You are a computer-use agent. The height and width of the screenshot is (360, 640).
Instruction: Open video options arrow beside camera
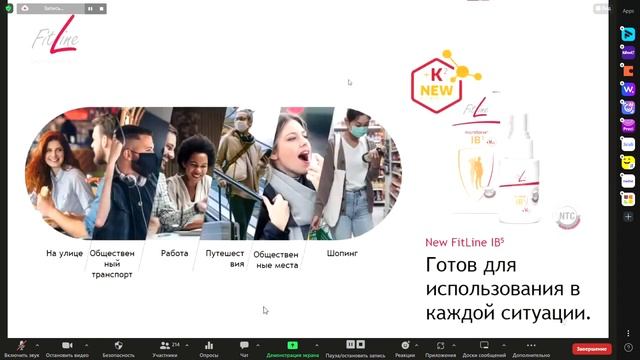pos(86,345)
